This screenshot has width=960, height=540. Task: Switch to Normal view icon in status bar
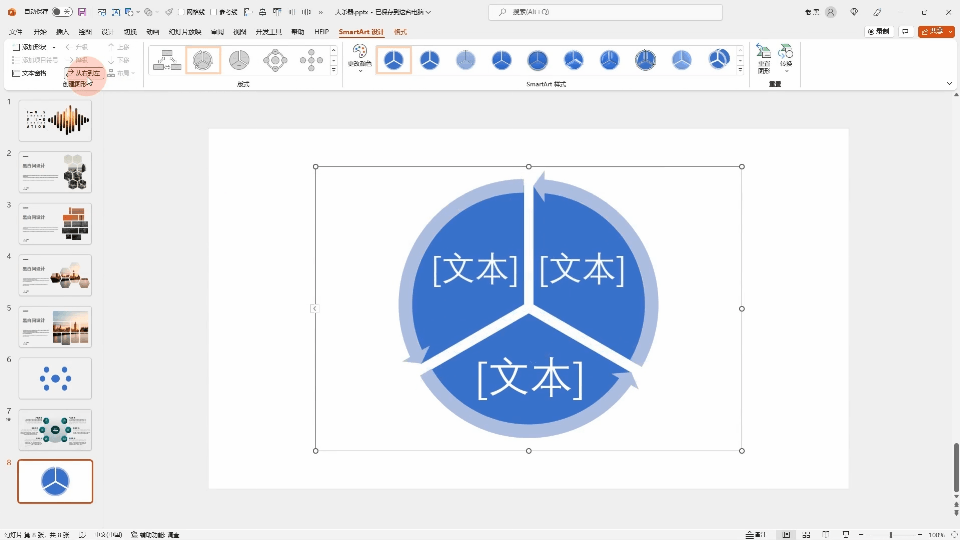[786, 534]
